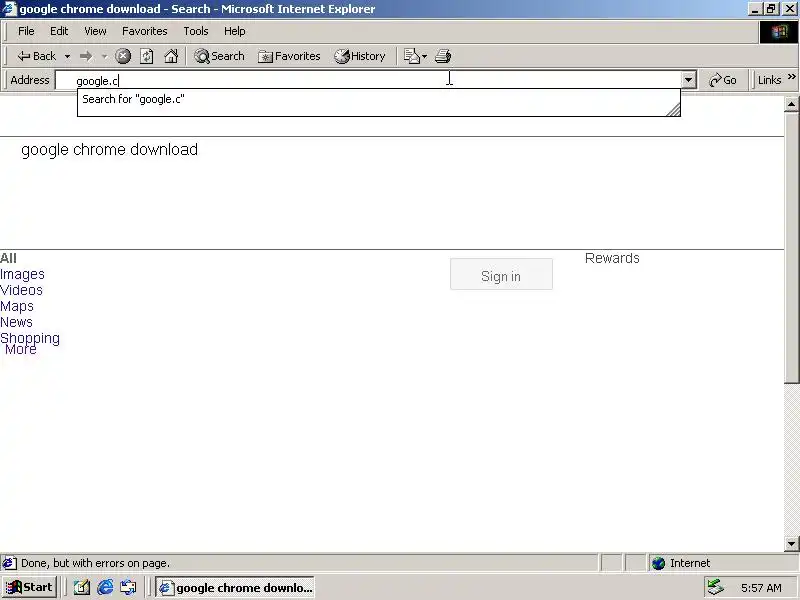Open the Tools menu
The image size is (800, 600).
tap(196, 31)
